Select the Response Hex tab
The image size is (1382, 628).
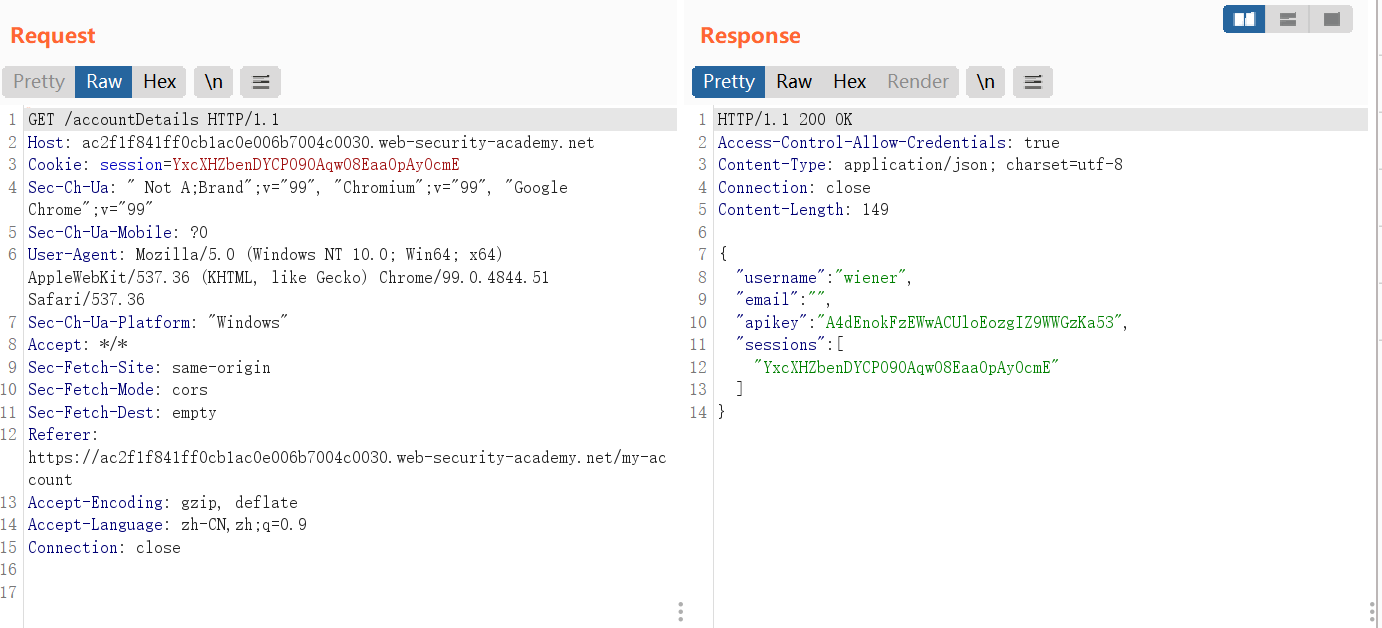850,82
